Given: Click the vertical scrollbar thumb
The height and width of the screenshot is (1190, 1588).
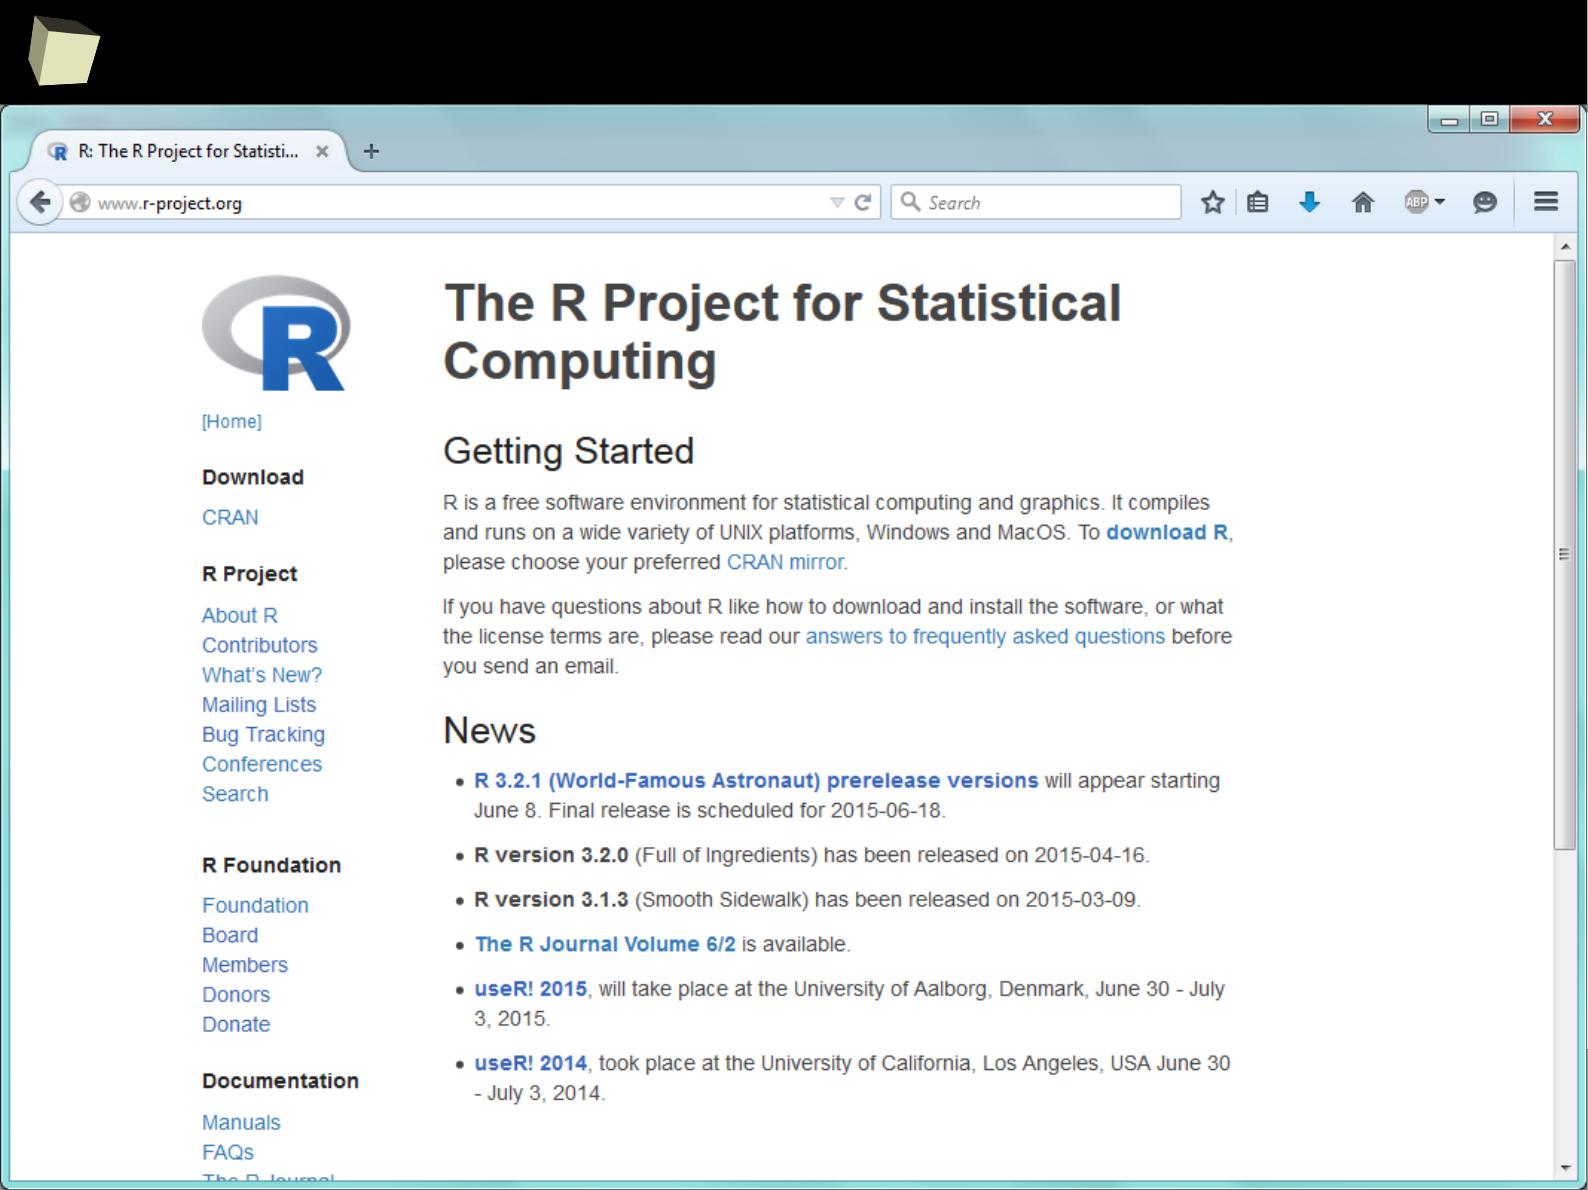Looking at the screenshot, I should pos(1565,555).
